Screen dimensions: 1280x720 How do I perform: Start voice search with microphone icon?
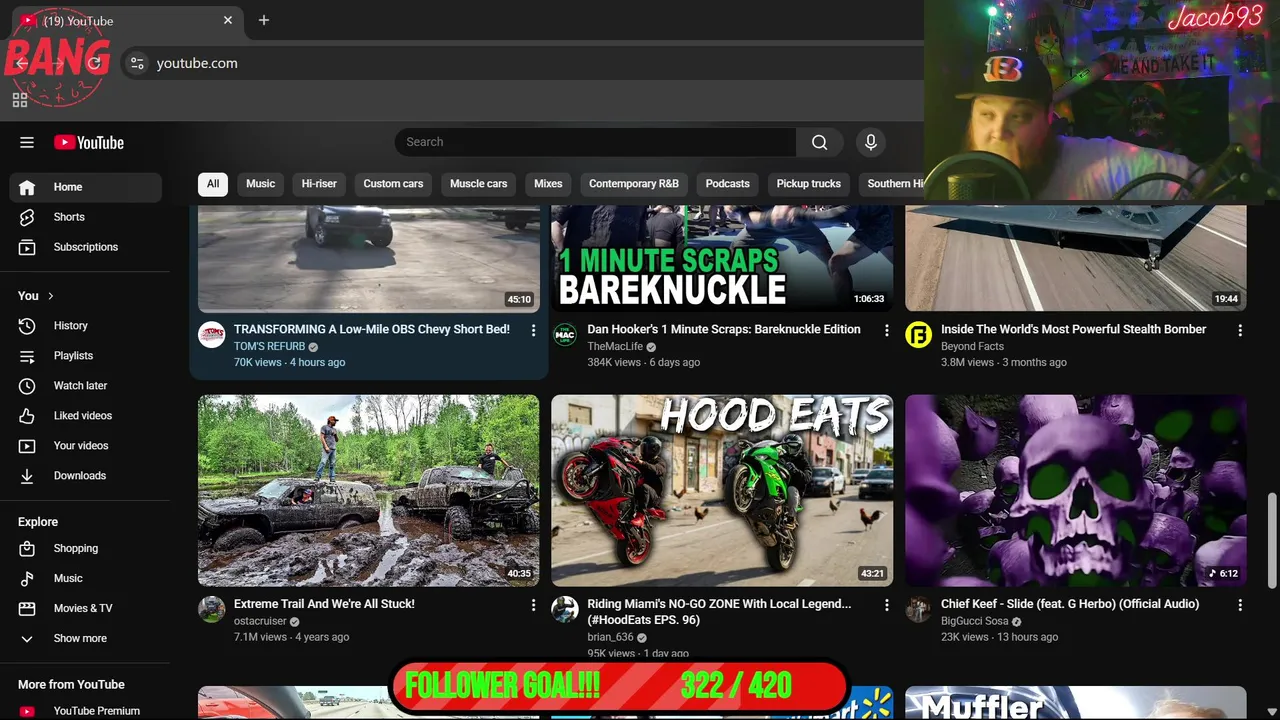(871, 142)
